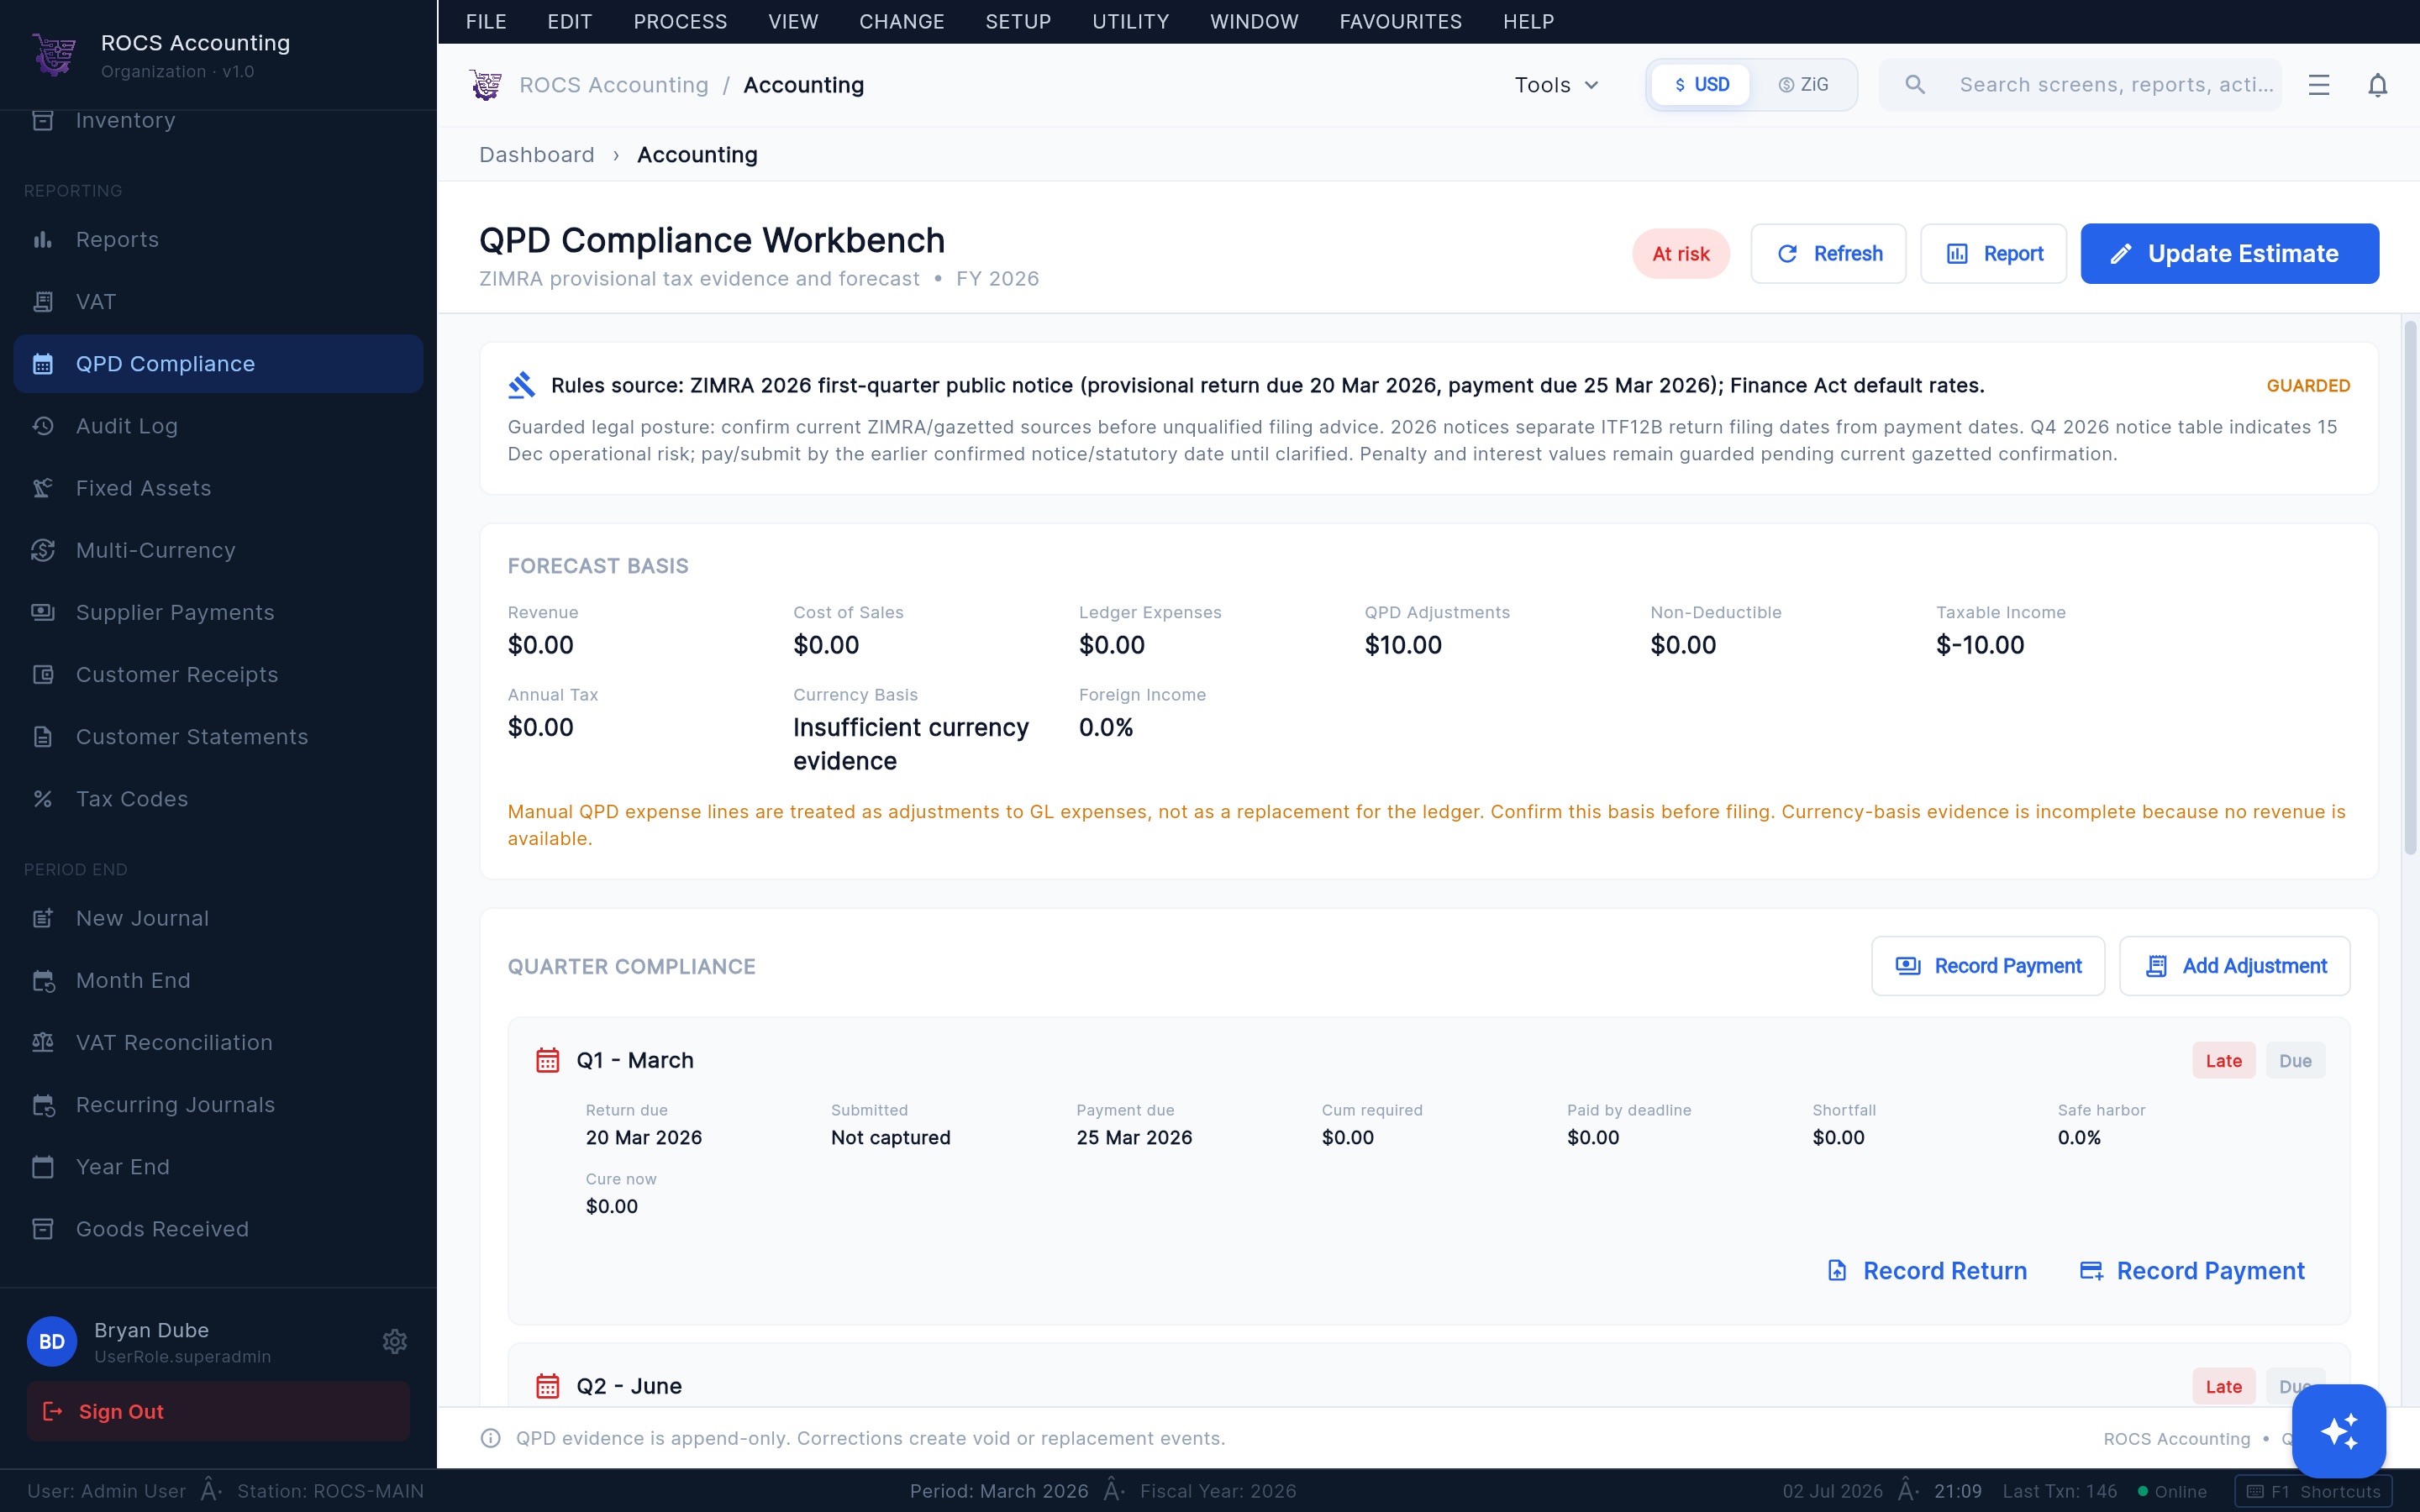Open the hamburger menu icon in header
The image size is (2420, 1512).
(2319, 85)
